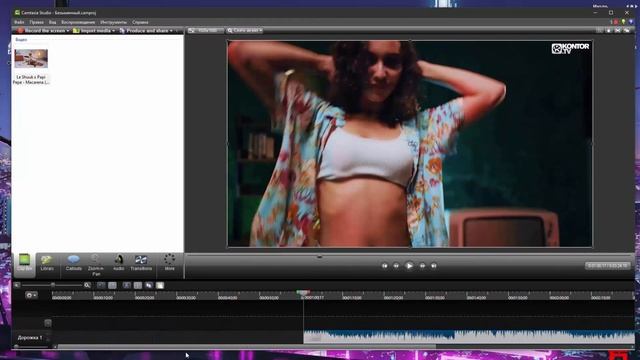The height and width of the screenshot is (360, 640).
Task: Open the timeline settings gear dropdown
Action: [x=31, y=295]
